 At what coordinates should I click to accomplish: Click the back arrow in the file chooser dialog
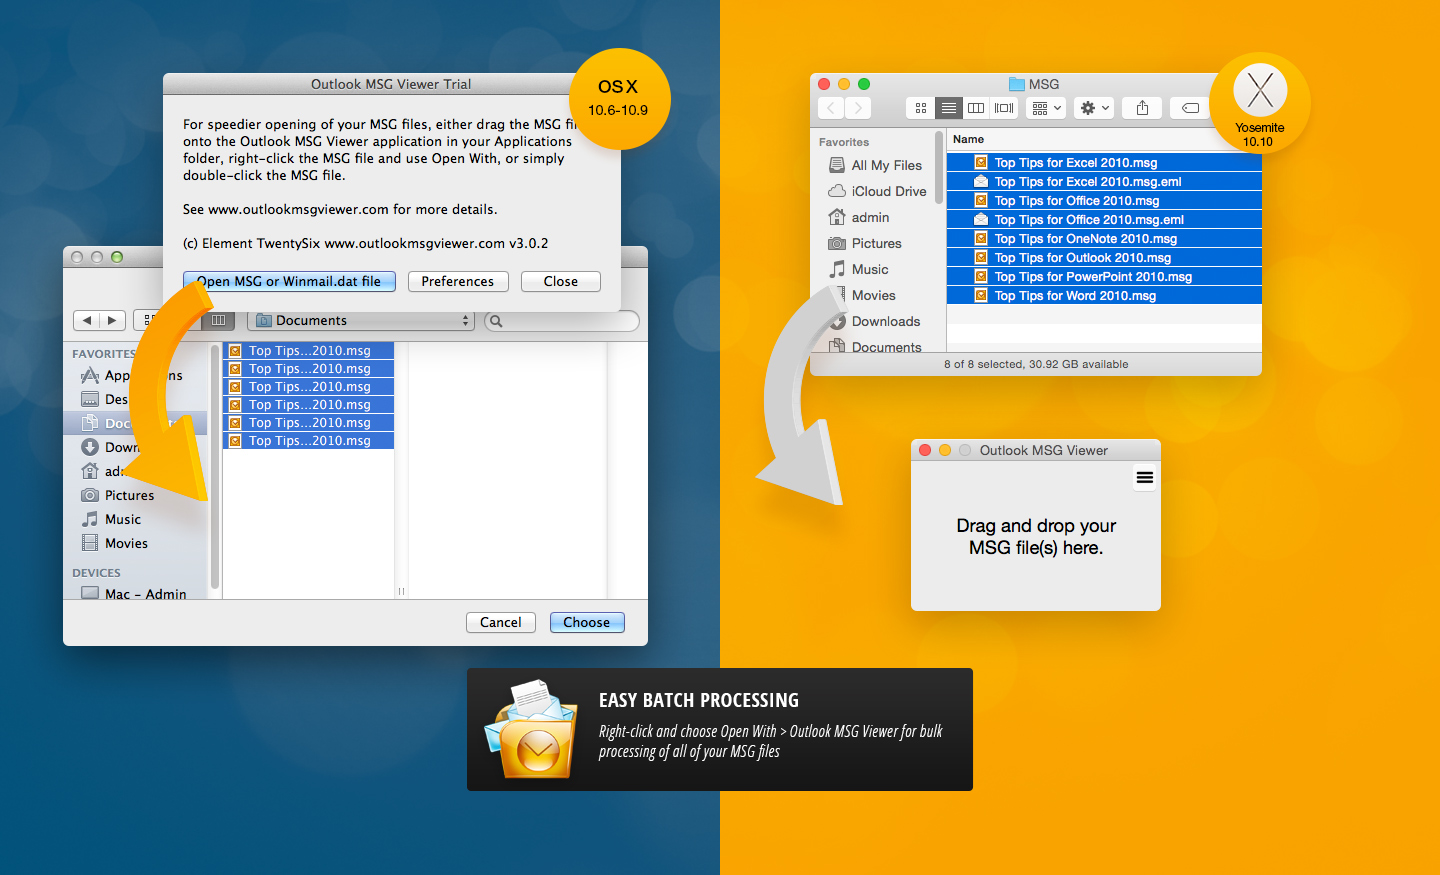coord(87,320)
